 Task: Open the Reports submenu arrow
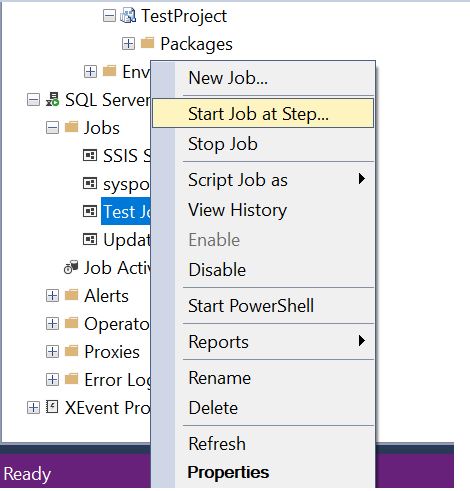pos(362,341)
